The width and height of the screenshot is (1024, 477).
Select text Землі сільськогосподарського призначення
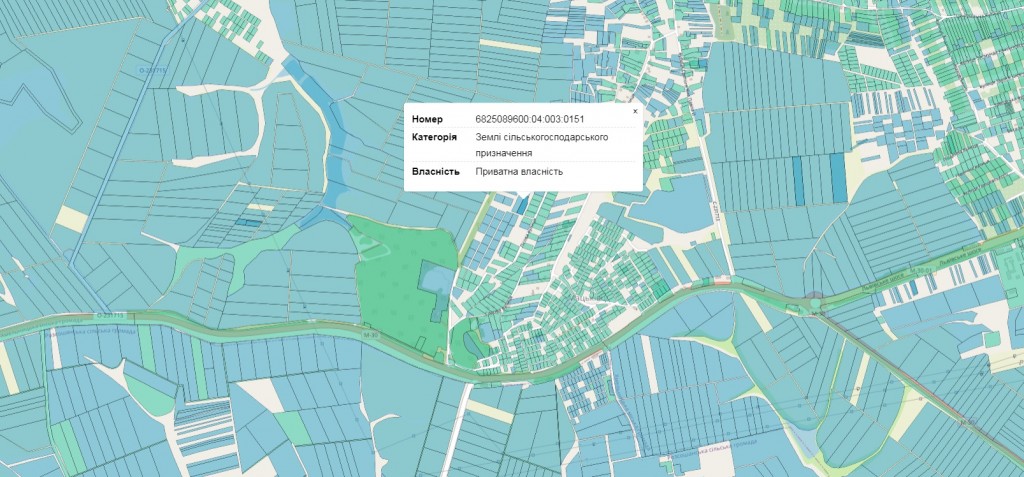click(x=542, y=145)
